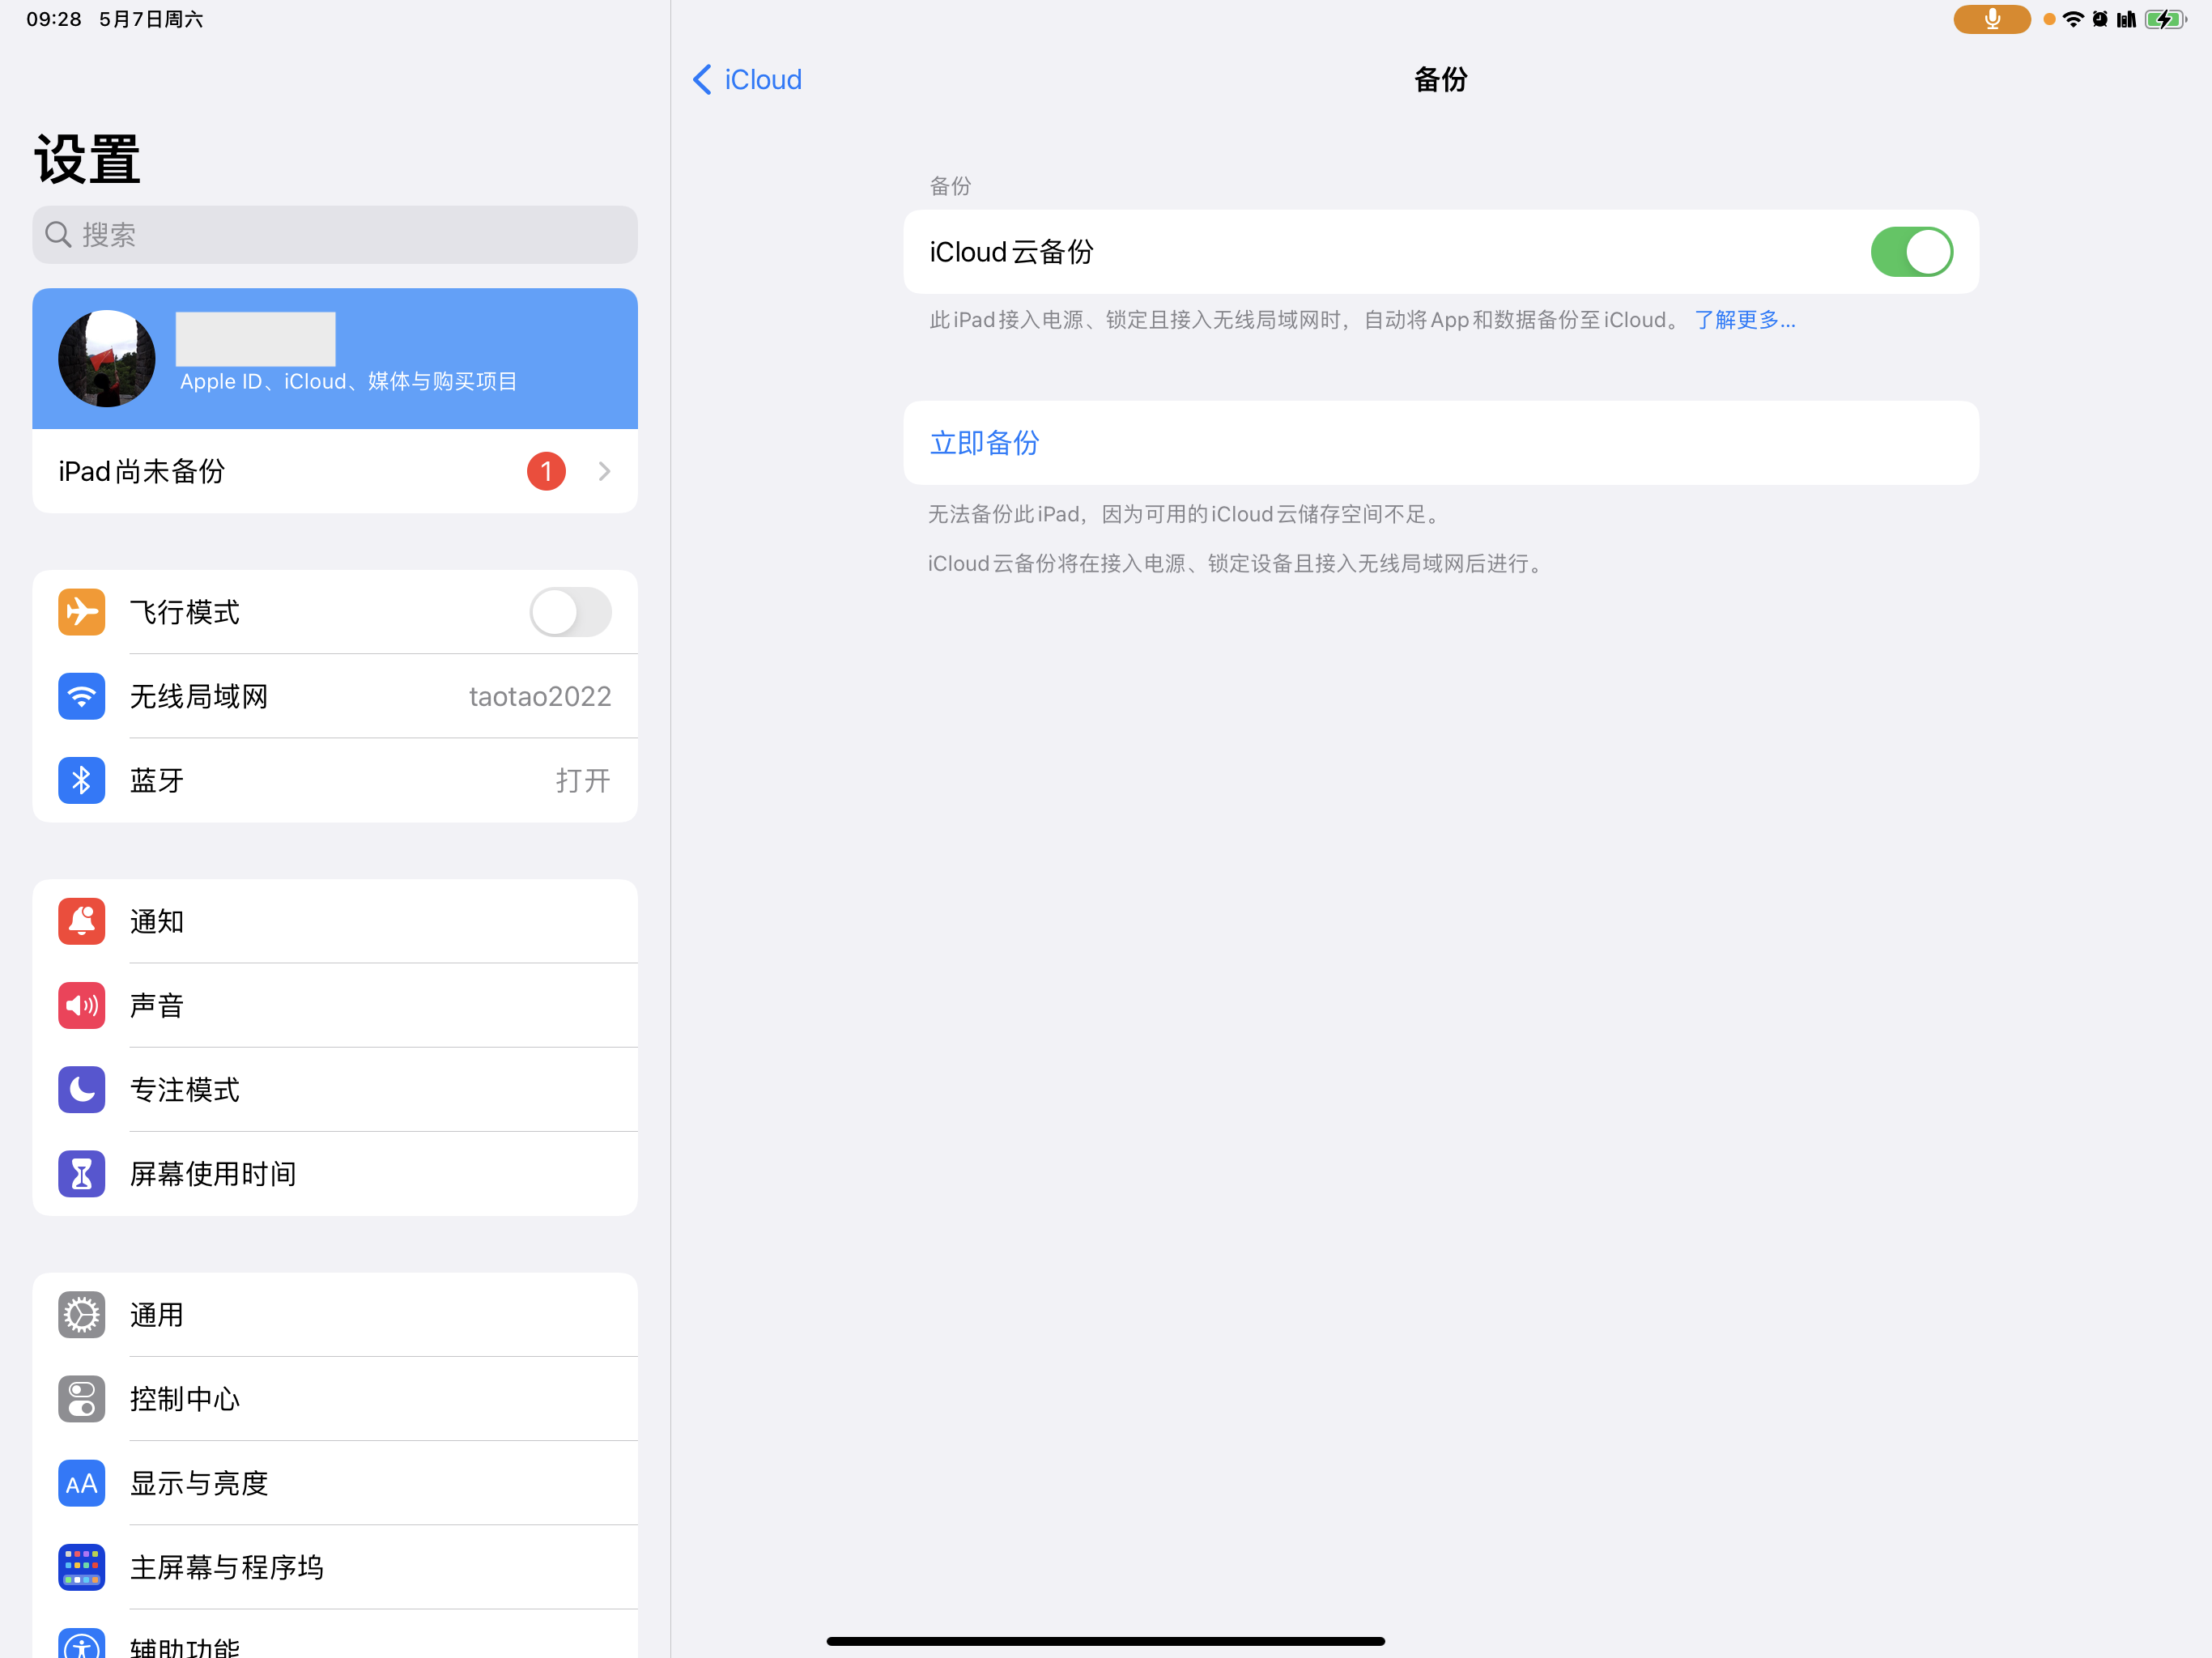Go back to iCloud page
Viewport: 2212px width, 1658px height.
point(747,80)
